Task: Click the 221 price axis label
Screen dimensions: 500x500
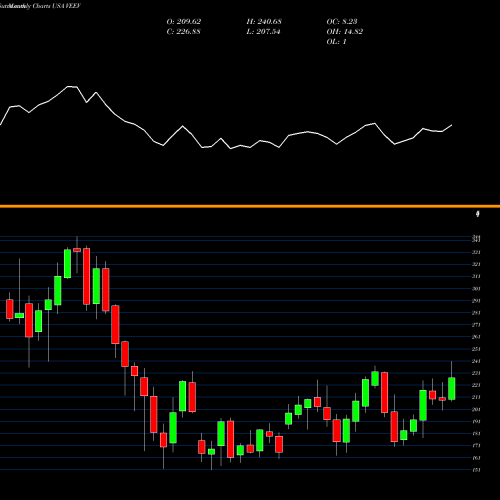Action: click(476, 385)
